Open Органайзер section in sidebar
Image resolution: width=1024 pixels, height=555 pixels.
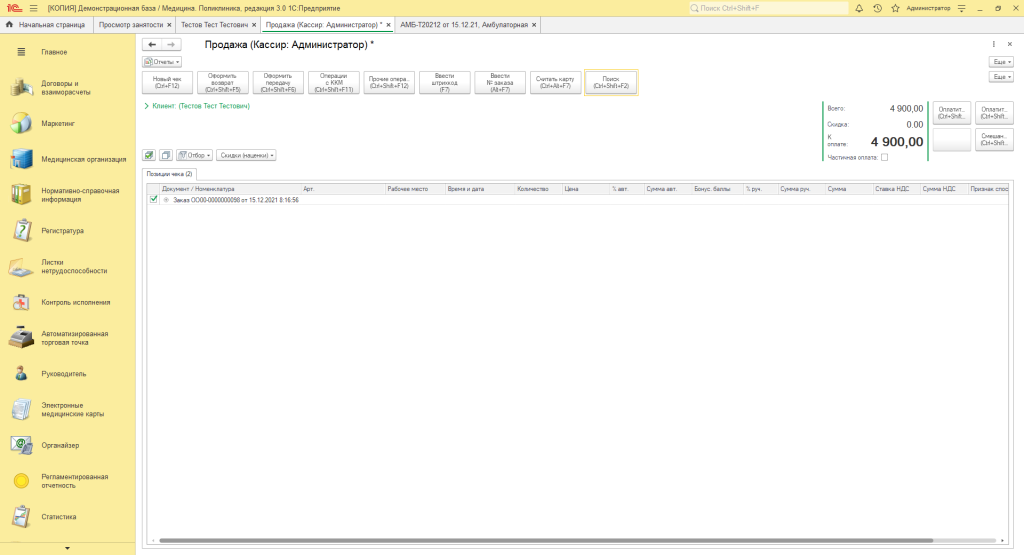[x=60, y=445]
